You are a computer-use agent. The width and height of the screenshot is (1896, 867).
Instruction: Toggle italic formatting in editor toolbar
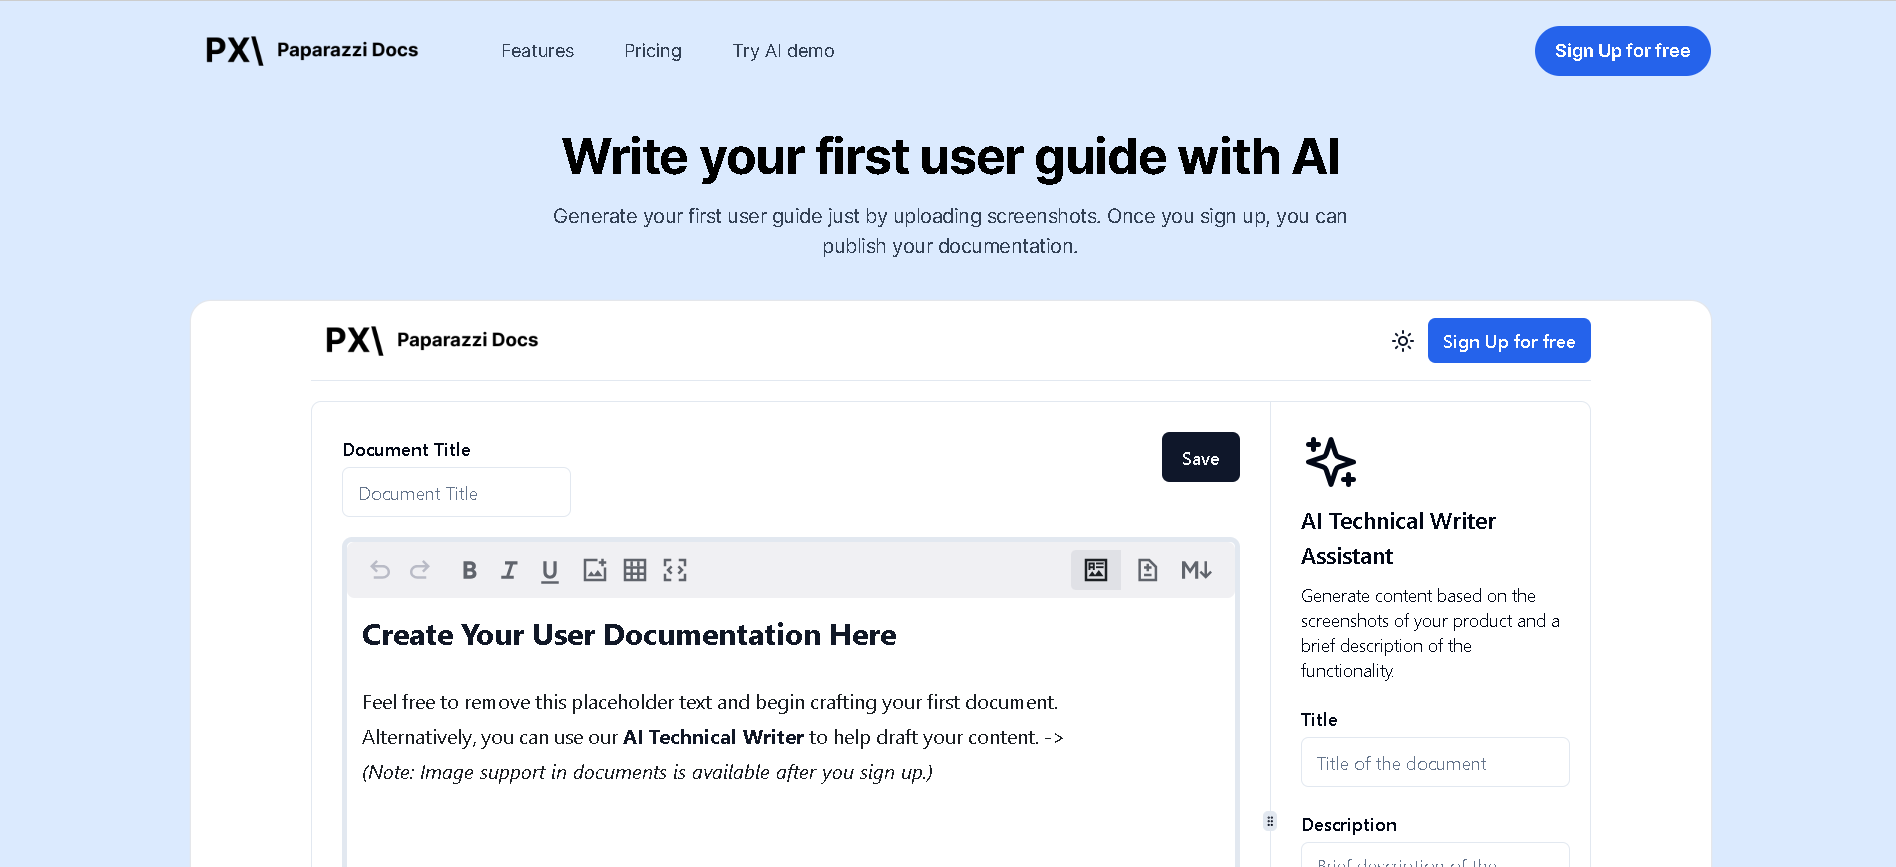pos(509,570)
